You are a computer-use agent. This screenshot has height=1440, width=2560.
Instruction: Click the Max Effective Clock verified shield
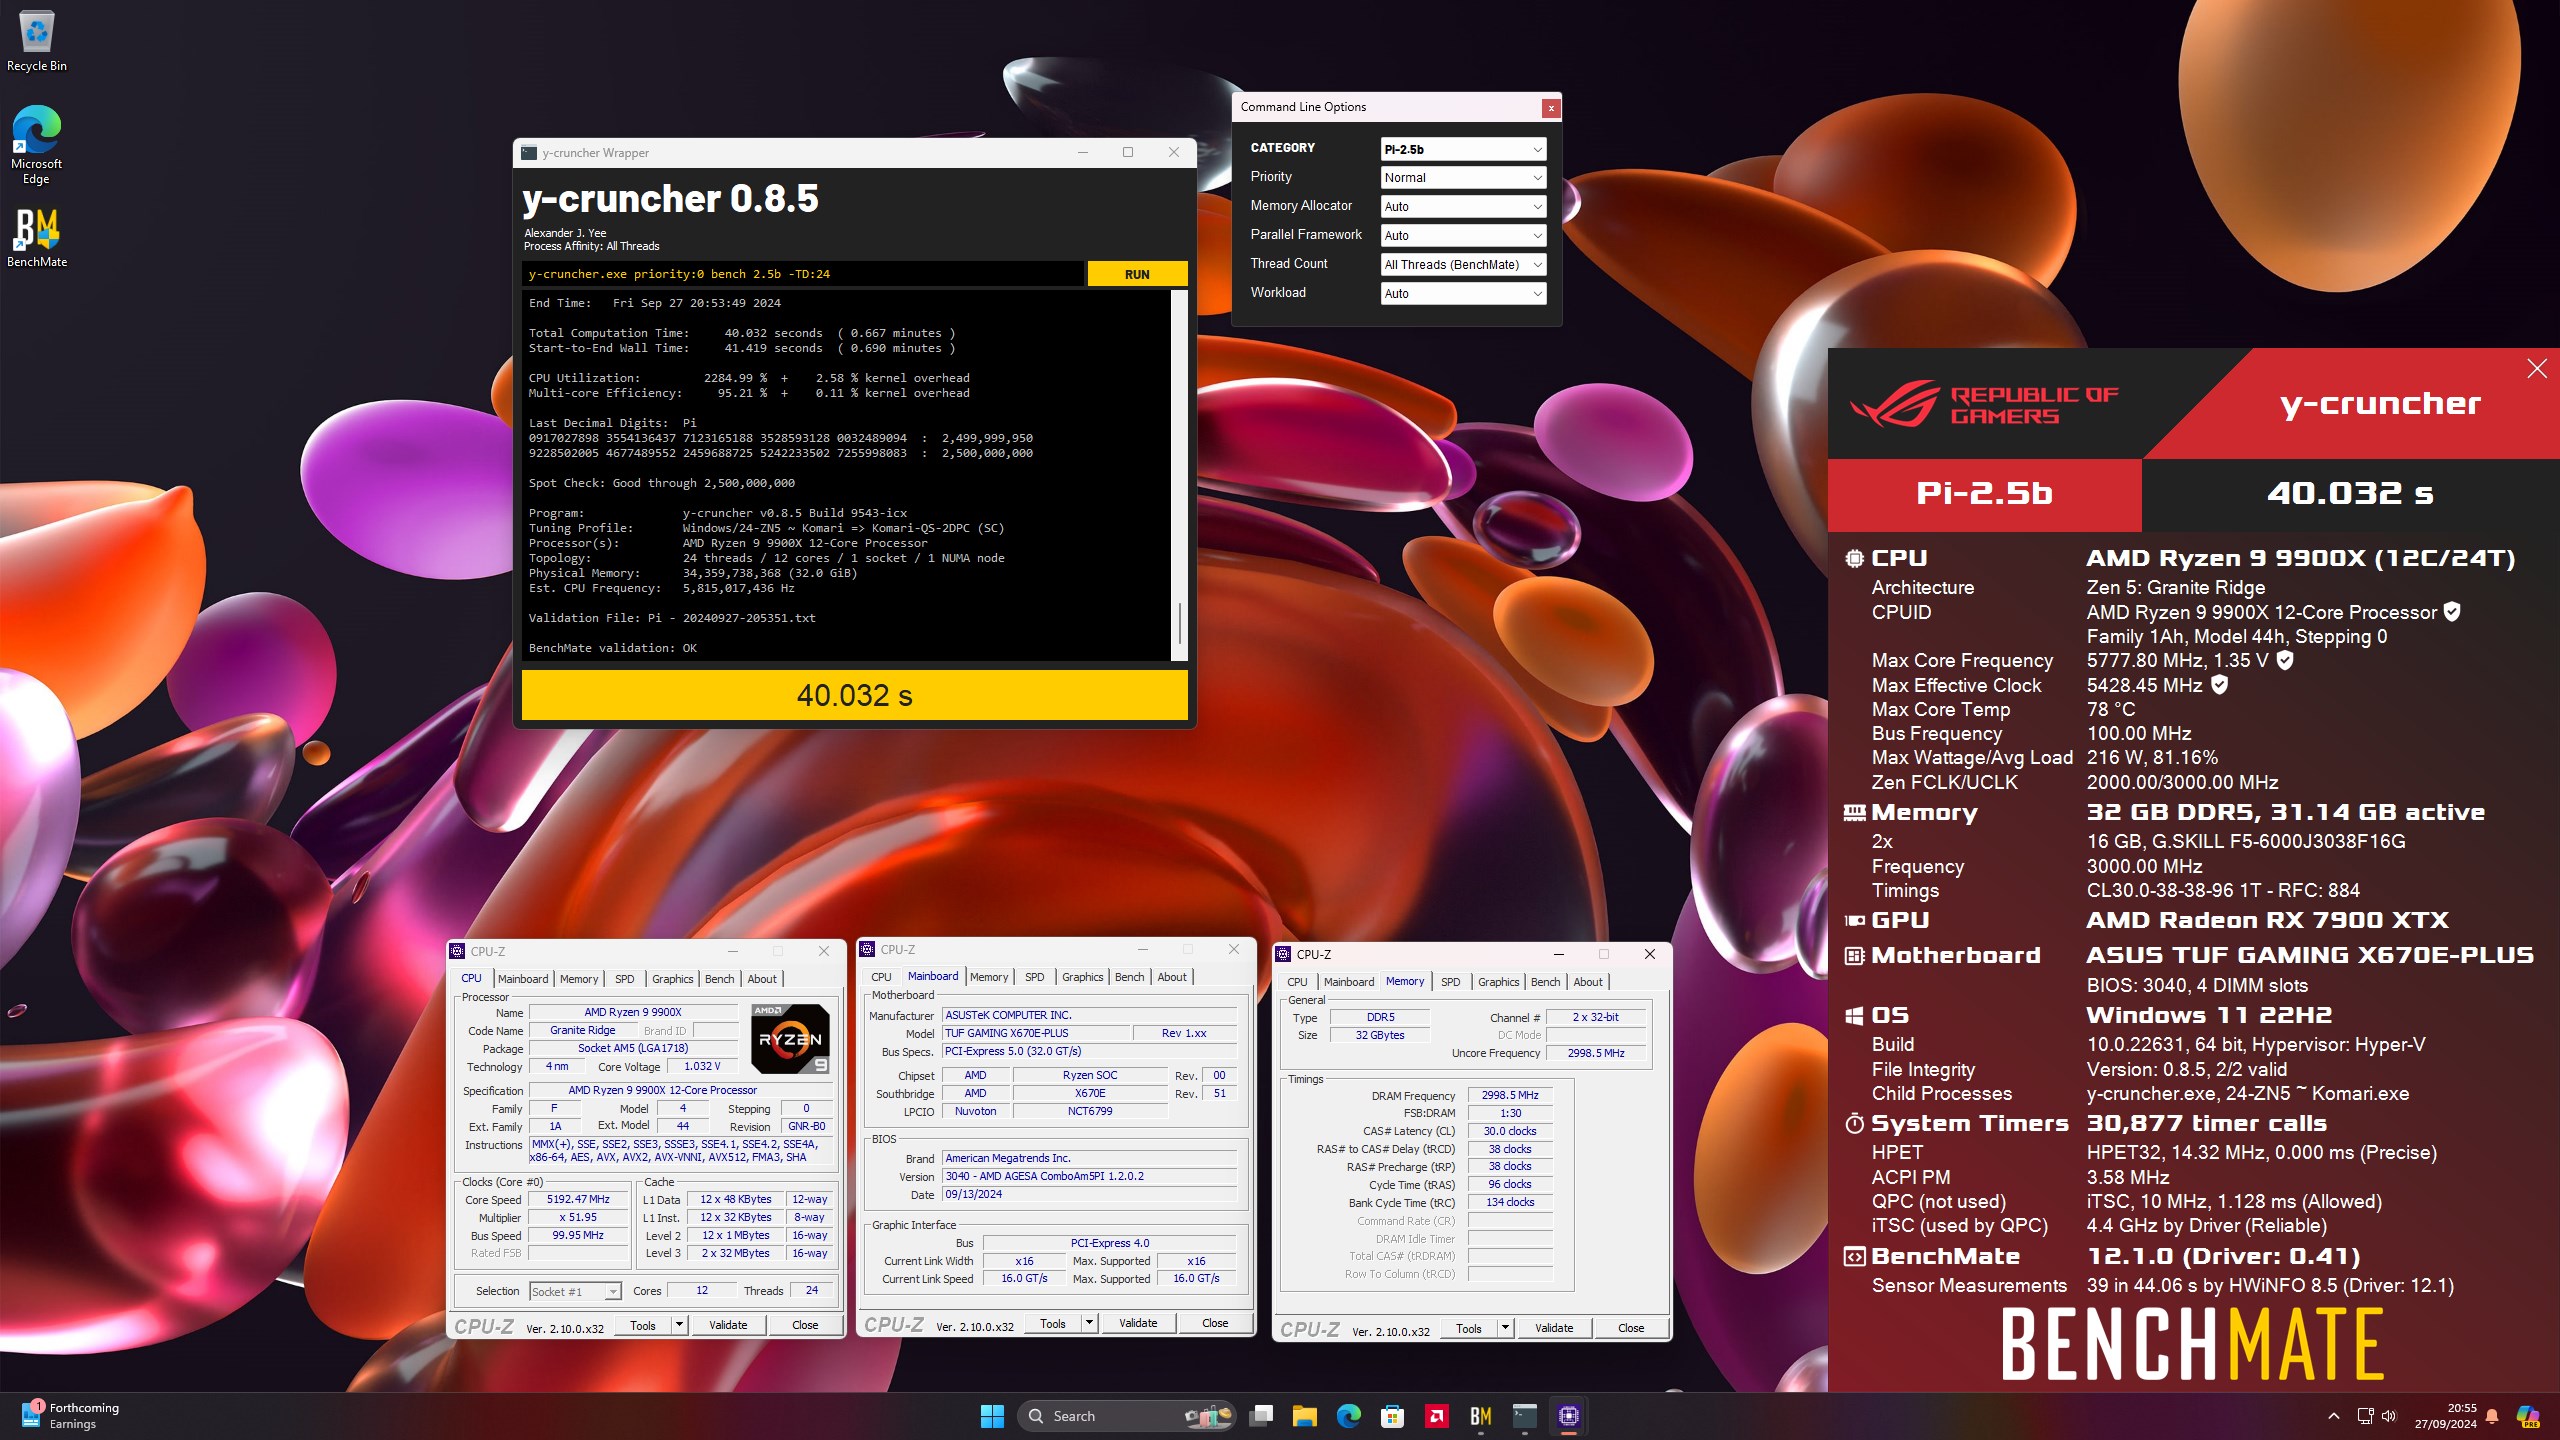[x=2219, y=685]
